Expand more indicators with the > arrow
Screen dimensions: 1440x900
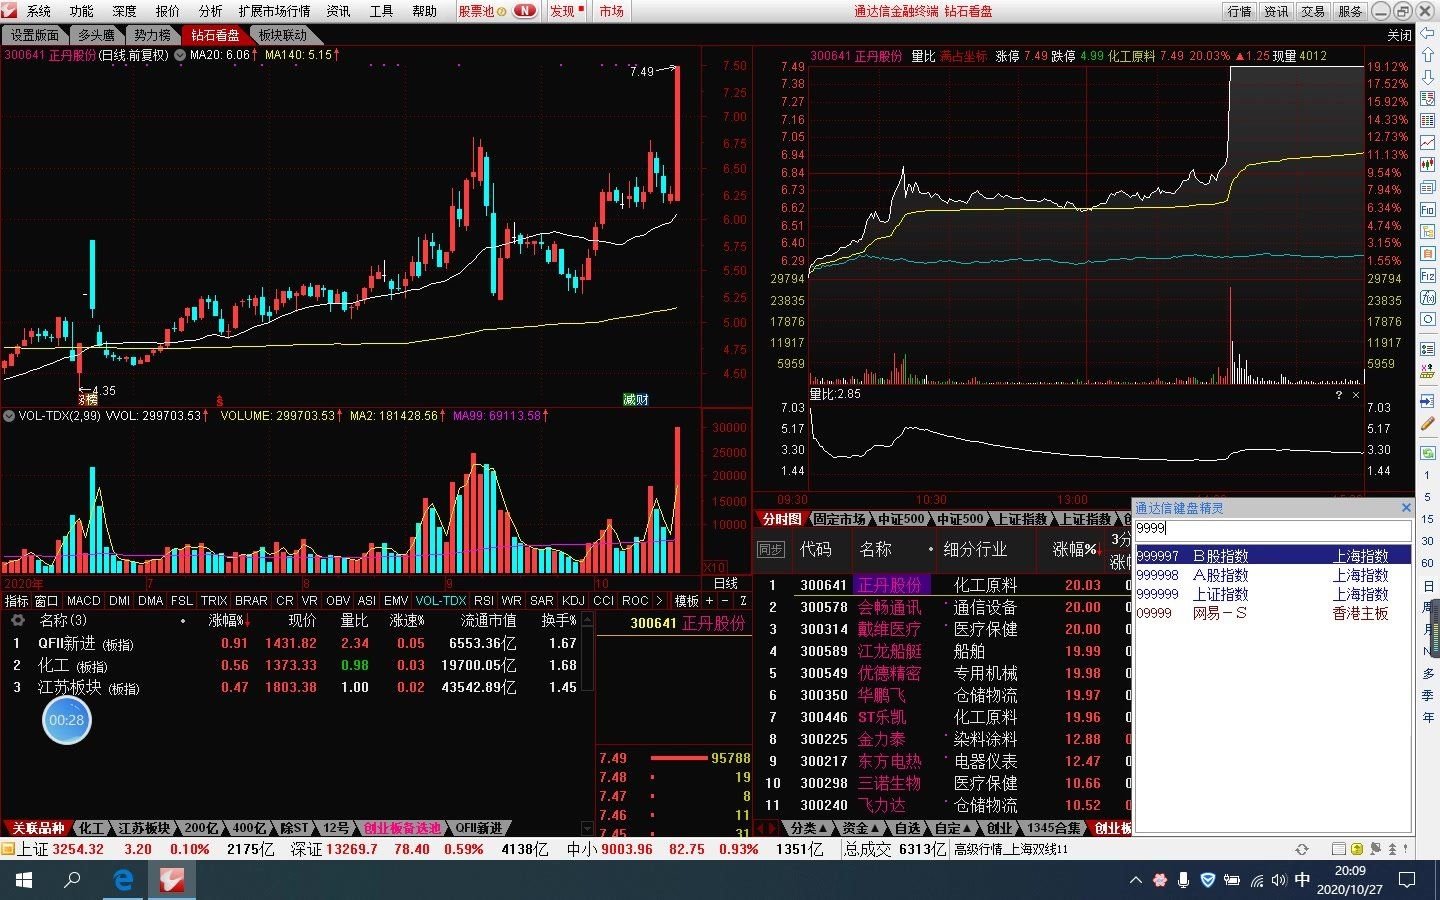pos(659,601)
